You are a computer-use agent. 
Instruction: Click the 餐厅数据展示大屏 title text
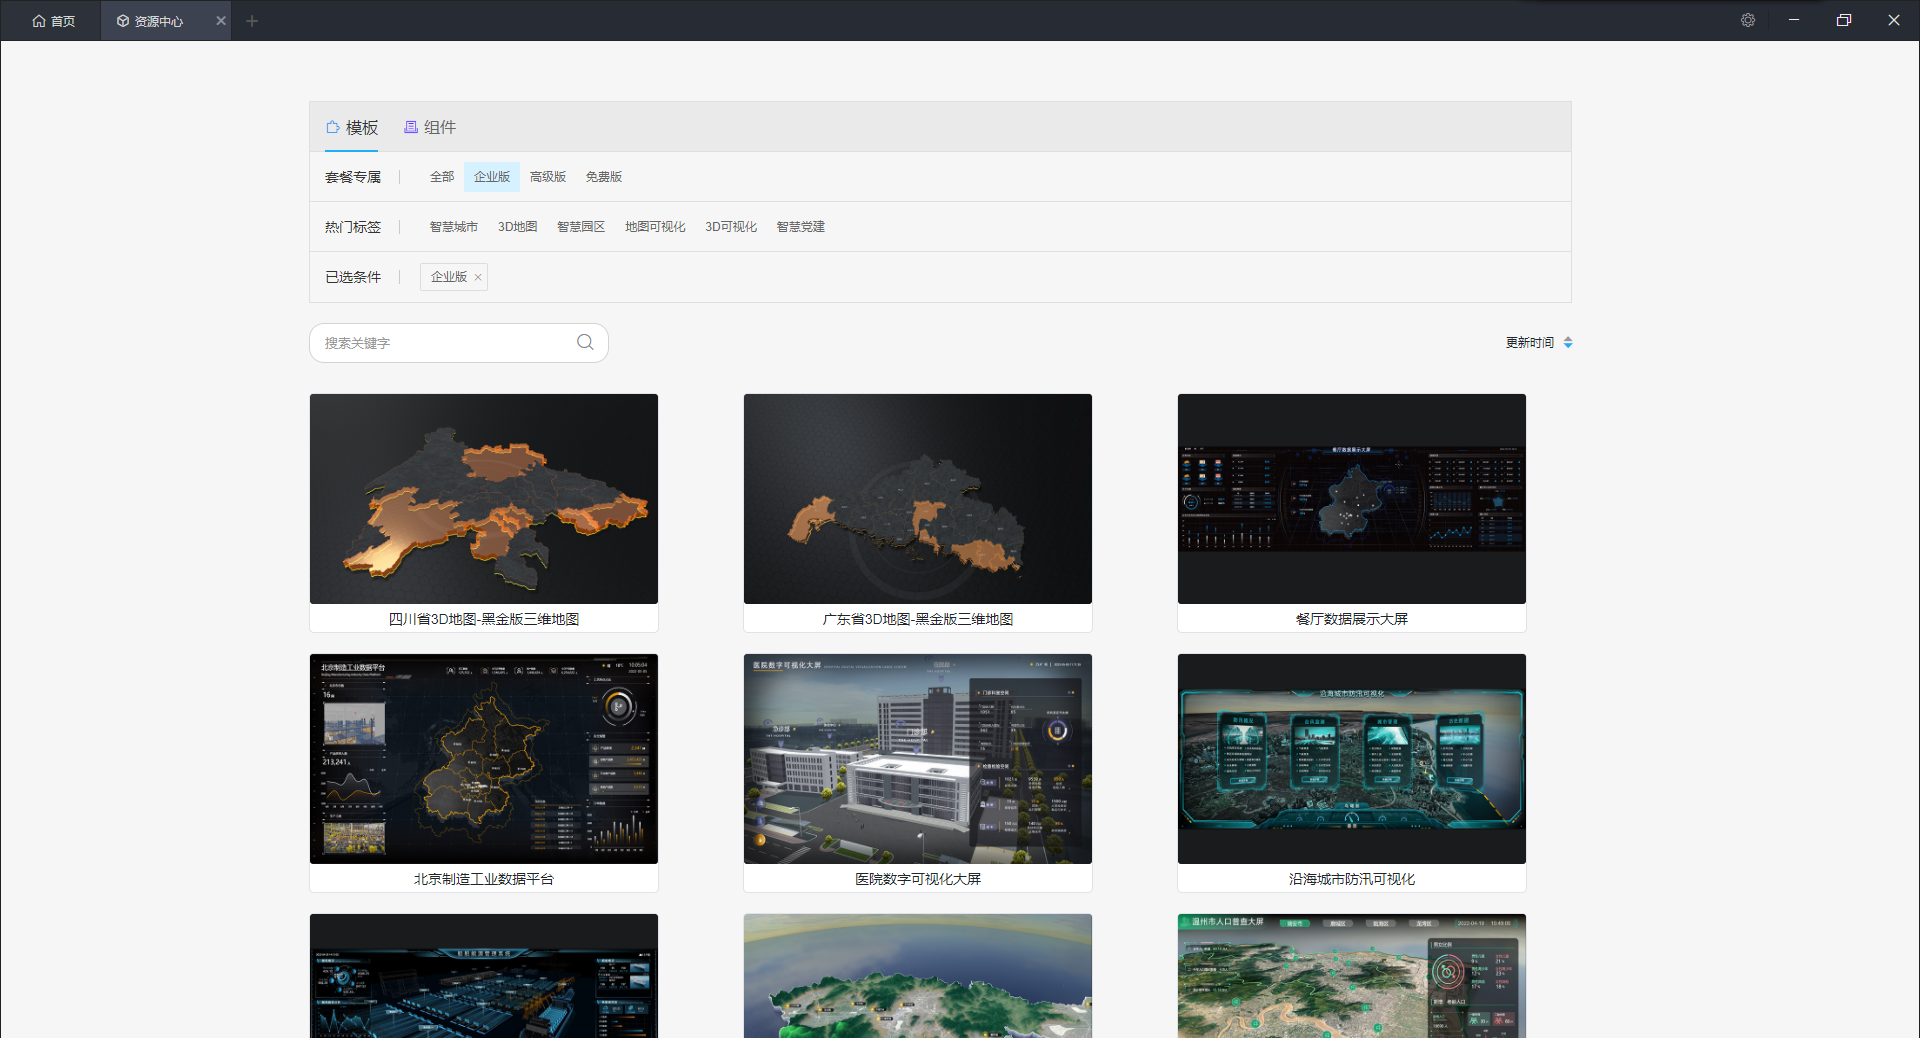click(x=1352, y=619)
